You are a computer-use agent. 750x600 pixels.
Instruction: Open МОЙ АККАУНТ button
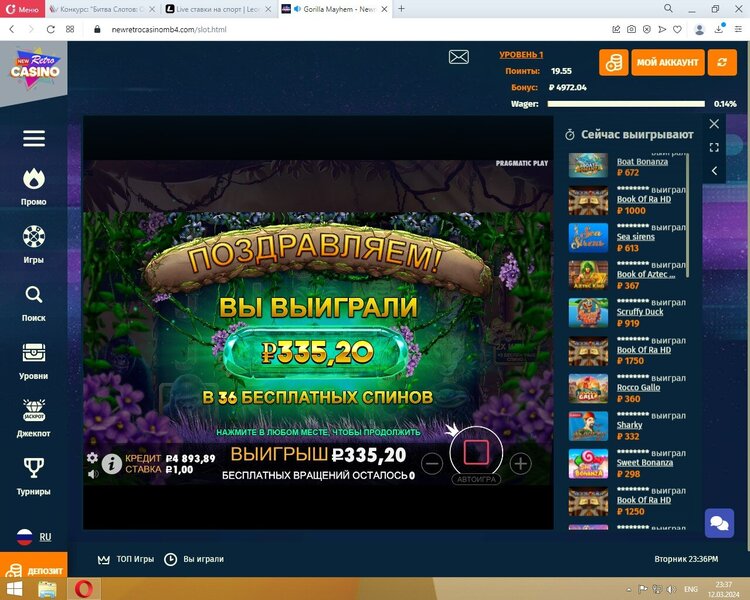pos(668,62)
